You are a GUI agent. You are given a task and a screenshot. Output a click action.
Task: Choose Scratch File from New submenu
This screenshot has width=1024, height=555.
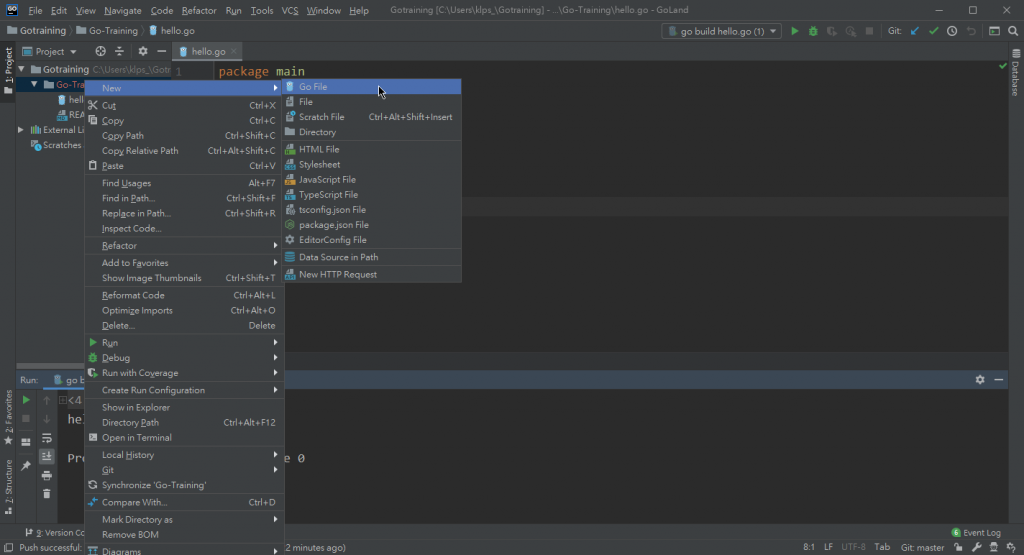[x=372, y=117]
